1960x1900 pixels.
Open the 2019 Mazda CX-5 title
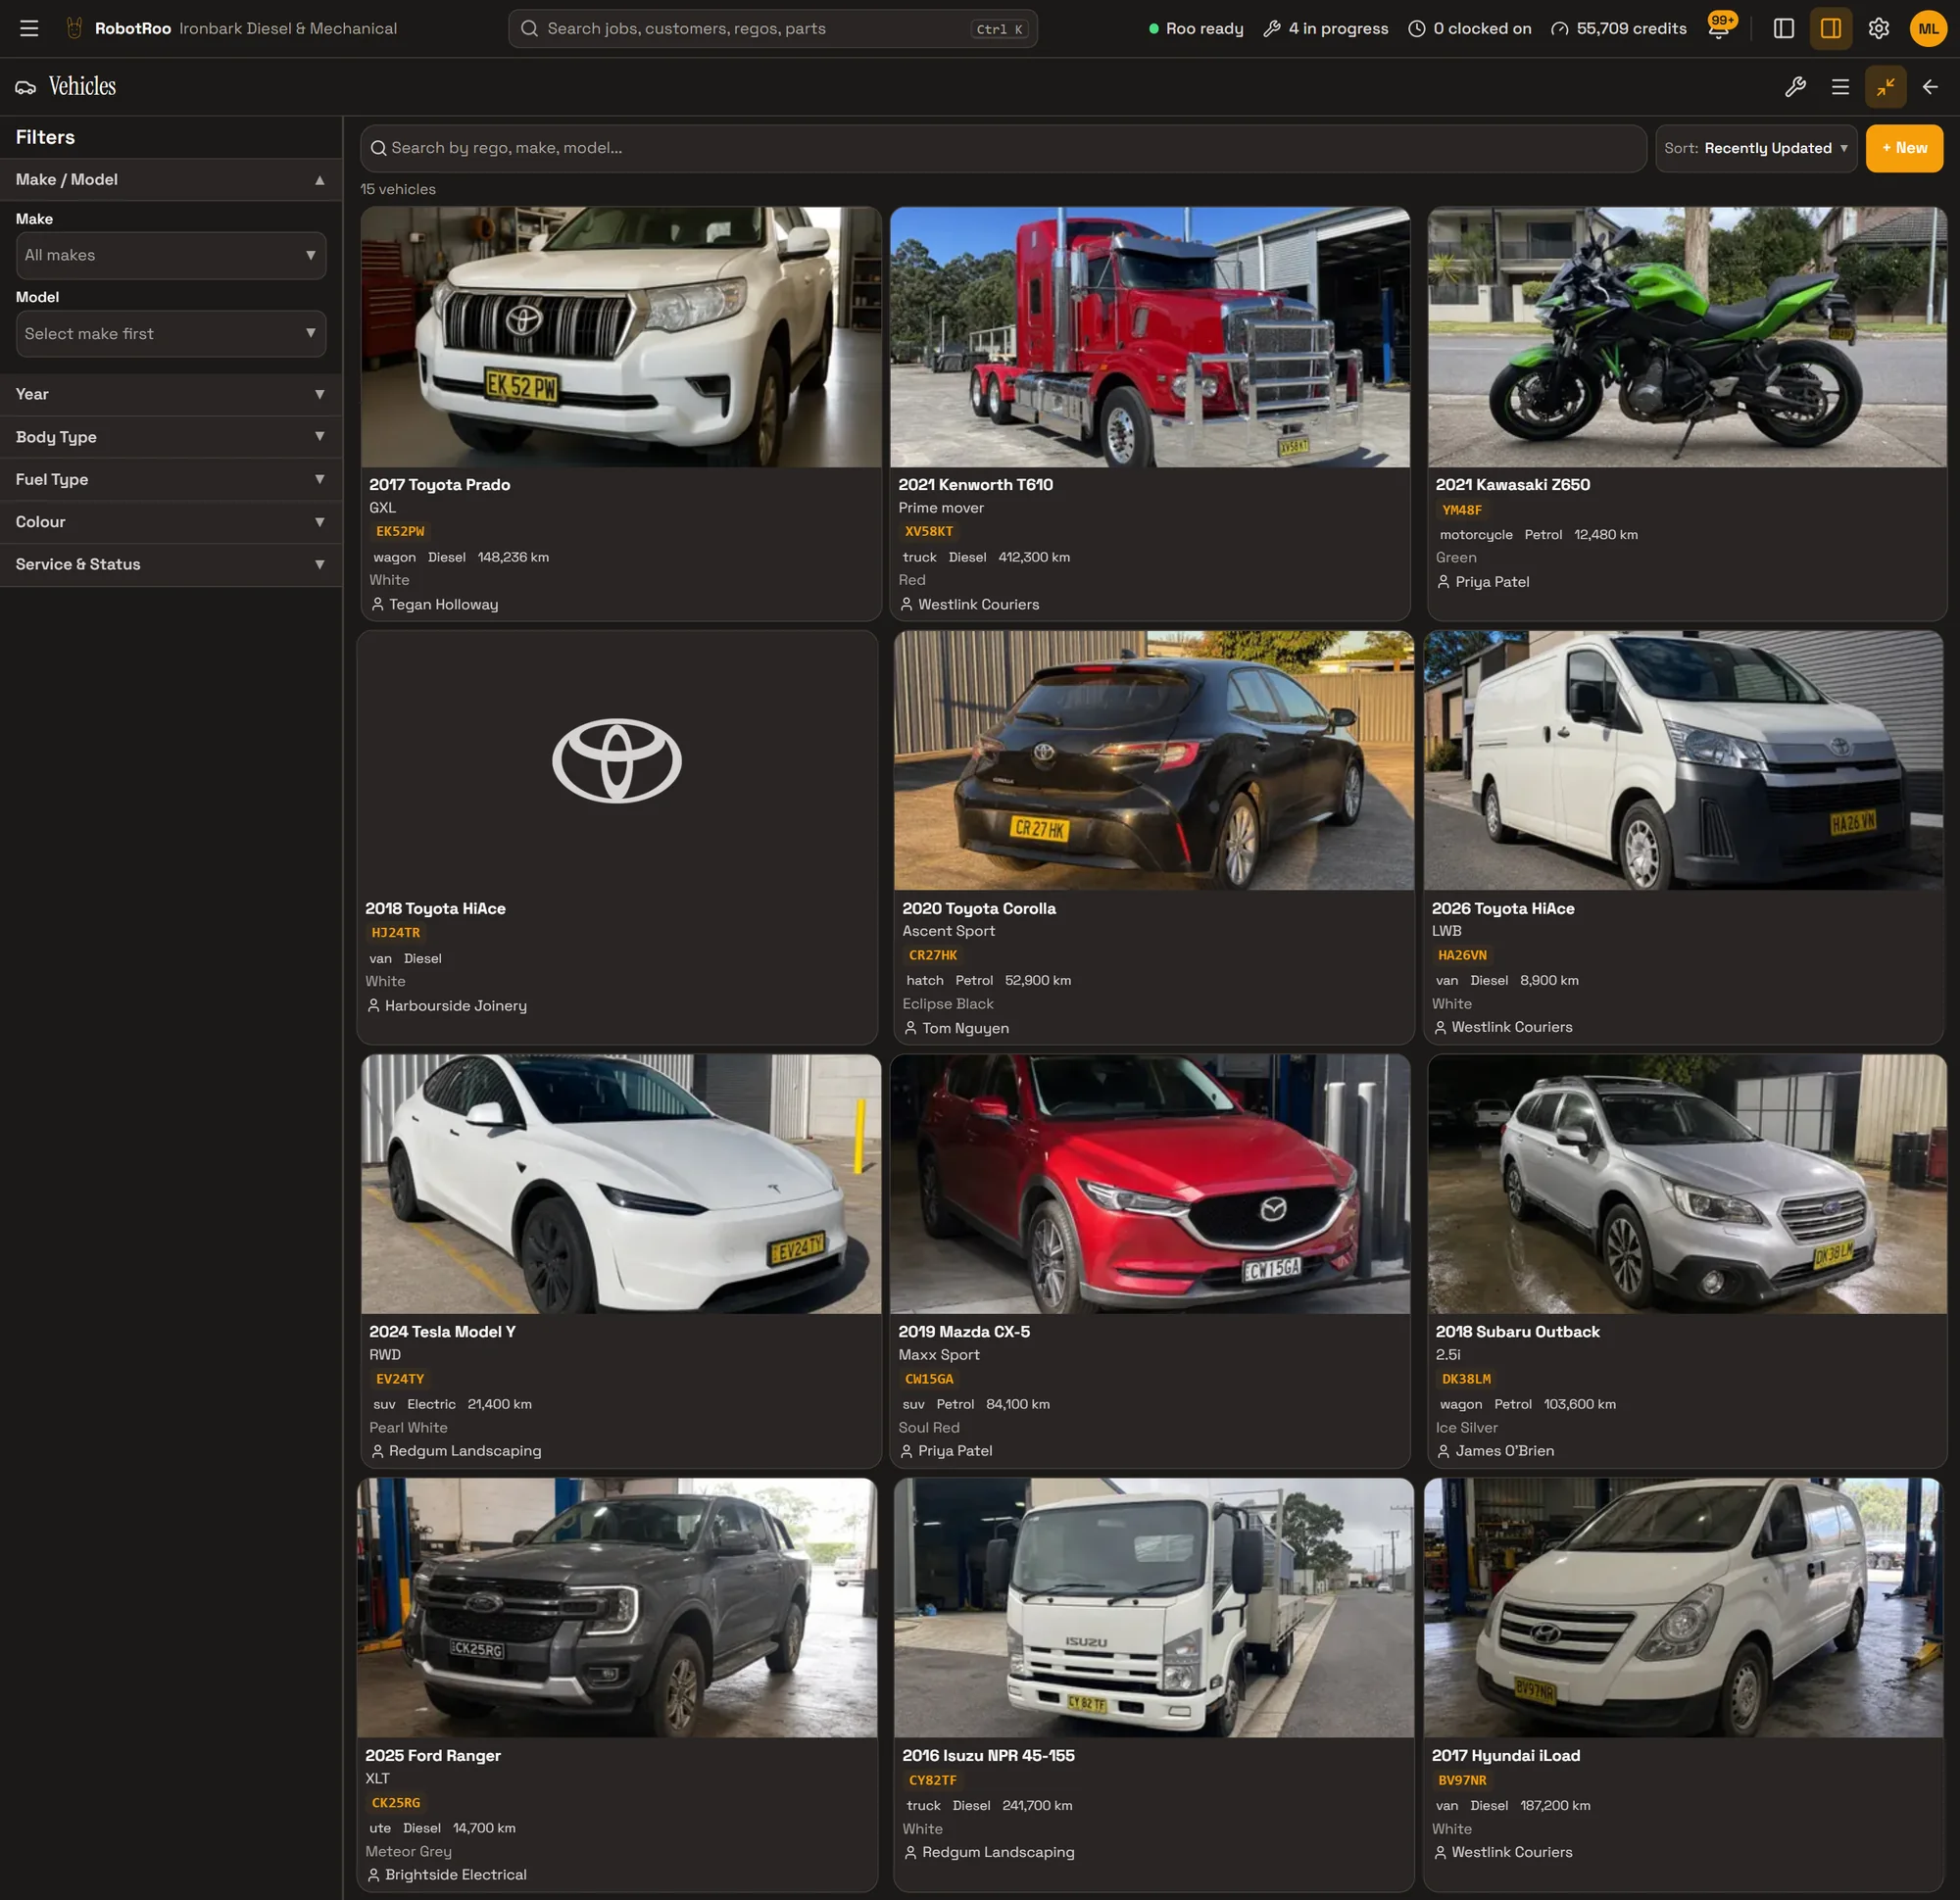[x=964, y=1332]
